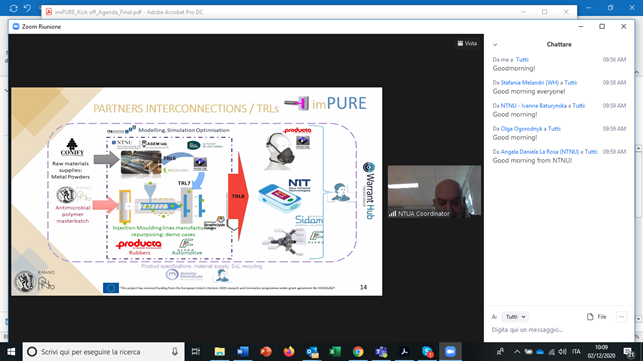Open Angela Daniela La Rosa (NTNU) name
Viewport: 643px width, 361px height.
[x=540, y=151]
